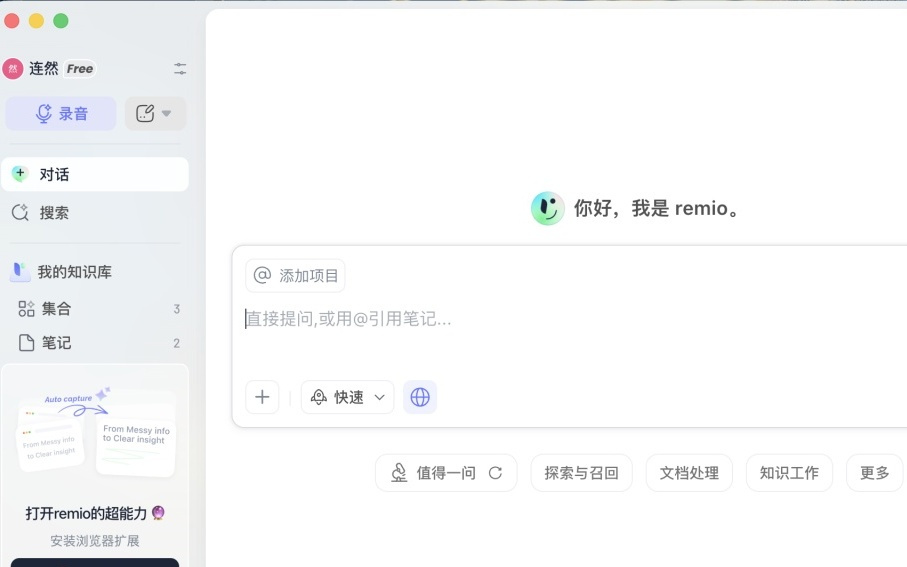Click the 连然 user avatar
Screen dimensions: 907x567
(x=13, y=68)
